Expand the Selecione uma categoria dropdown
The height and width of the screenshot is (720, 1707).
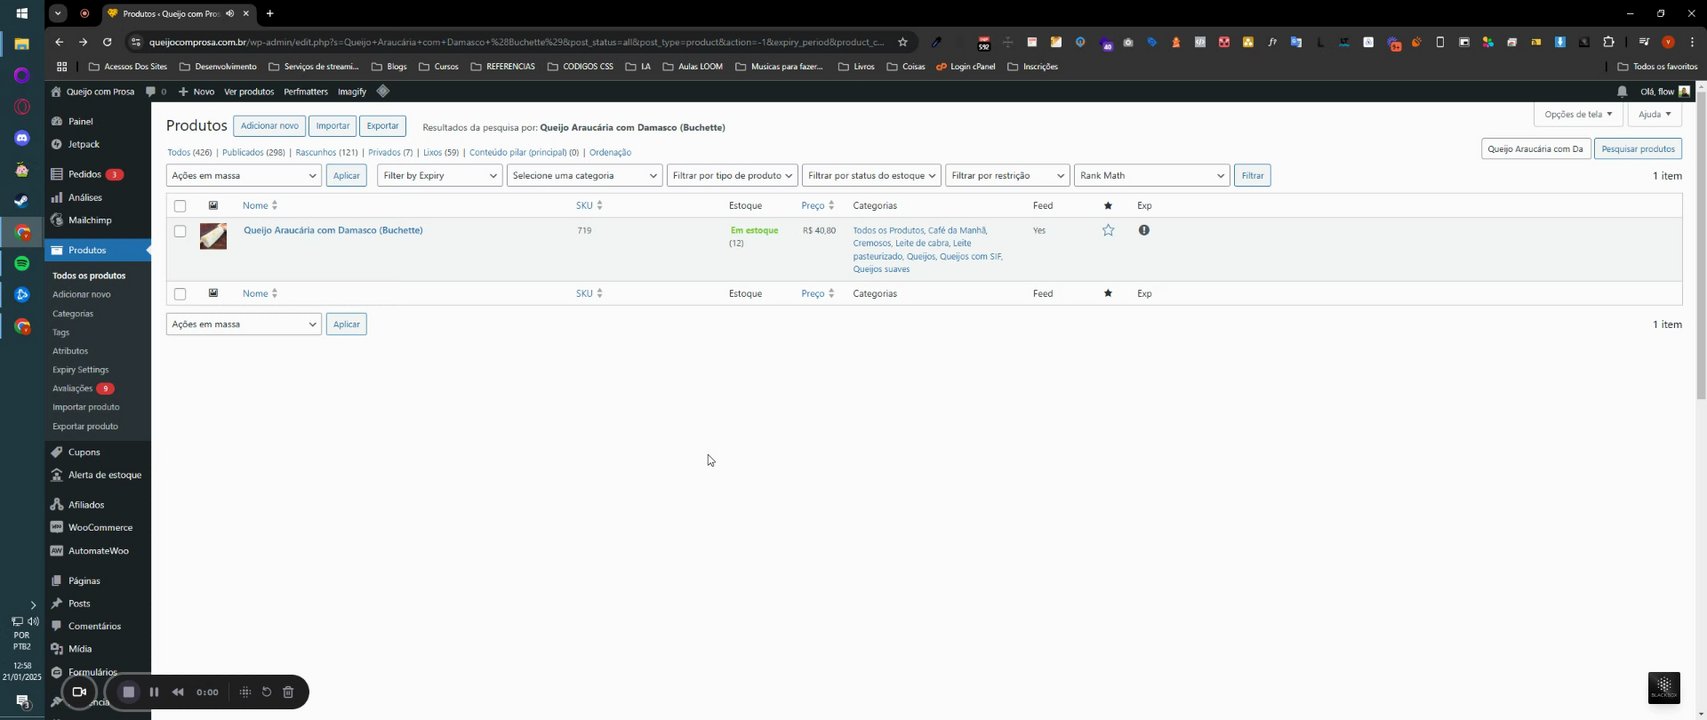[x=585, y=176]
